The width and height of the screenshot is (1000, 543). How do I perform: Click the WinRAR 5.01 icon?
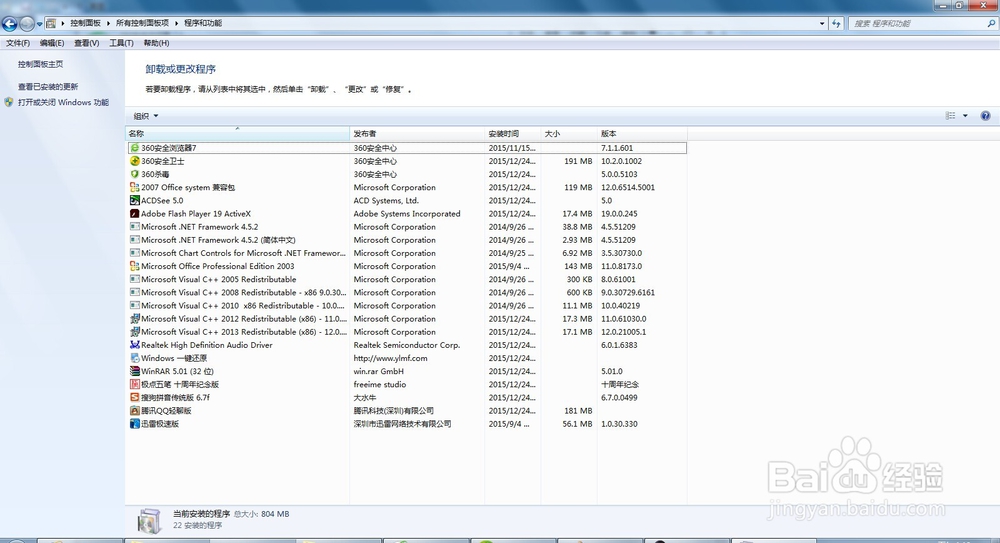[135, 371]
